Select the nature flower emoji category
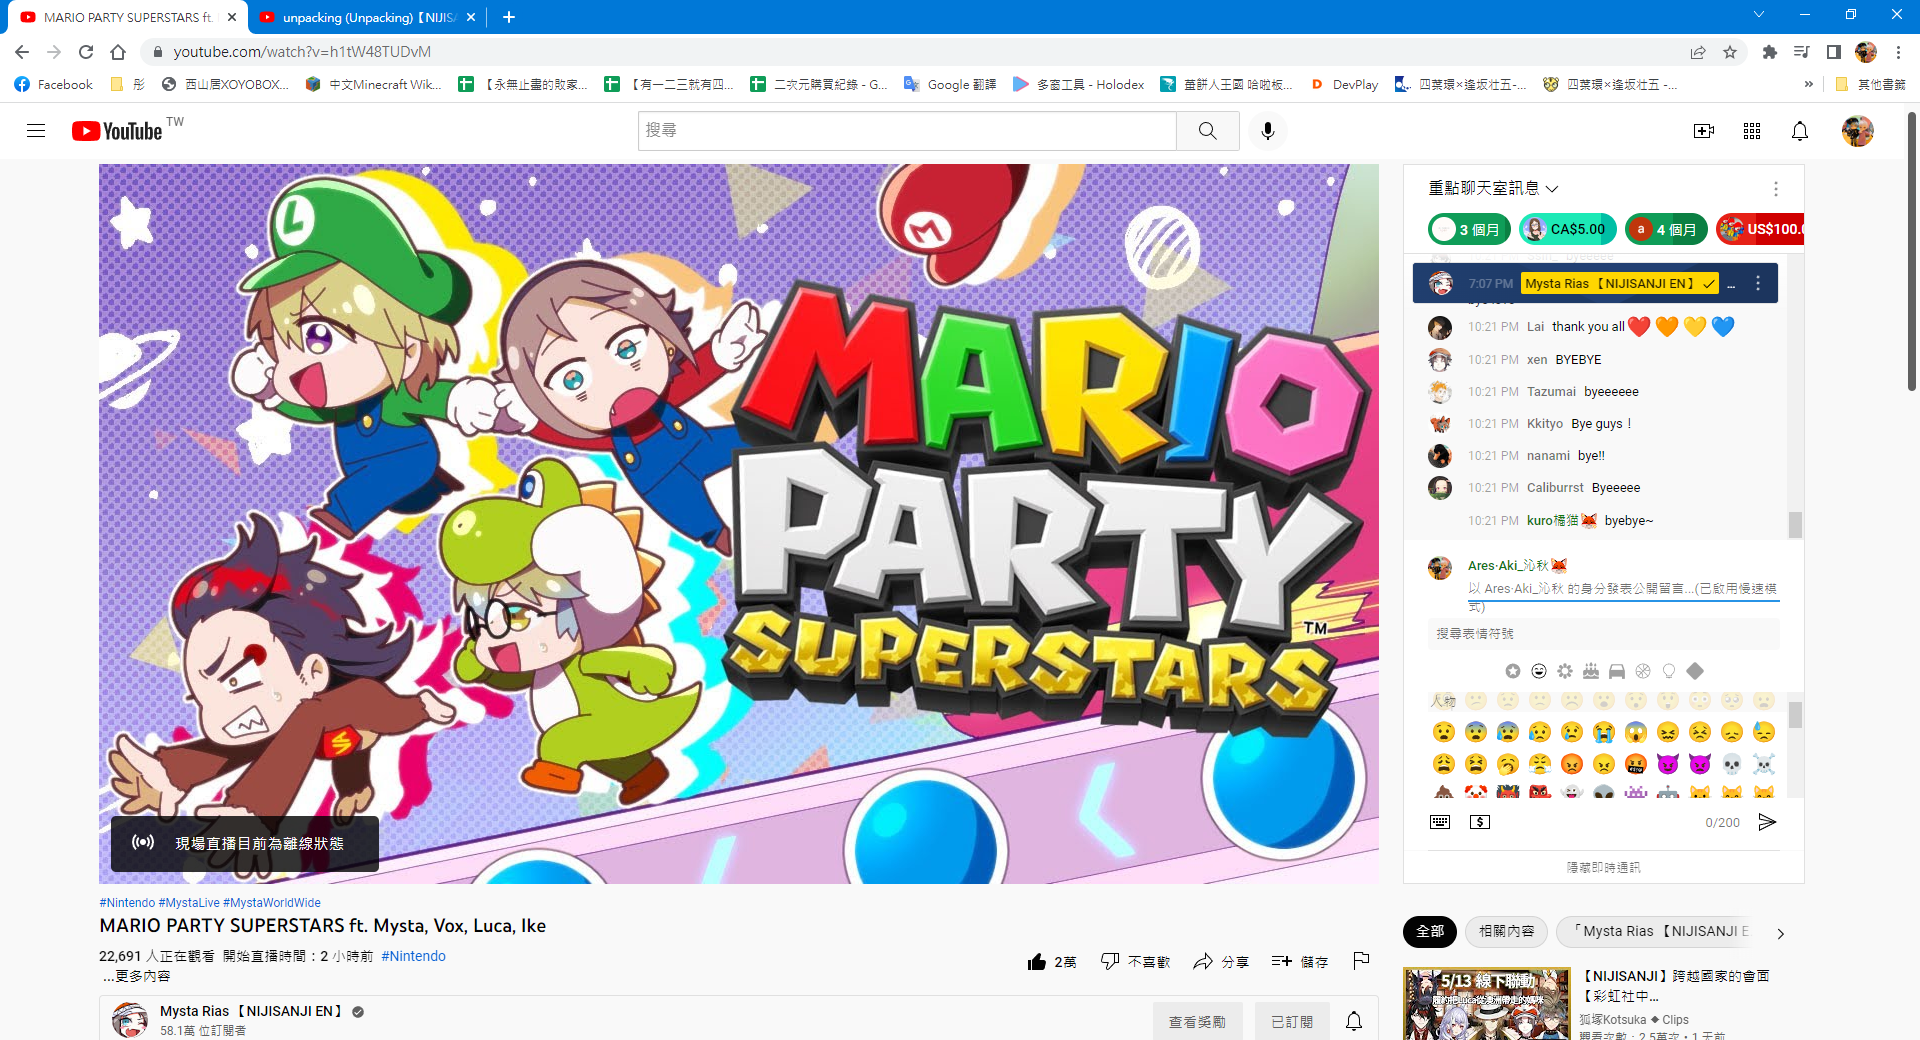This screenshot has height=1040, width=1920. coord(1565,671)
